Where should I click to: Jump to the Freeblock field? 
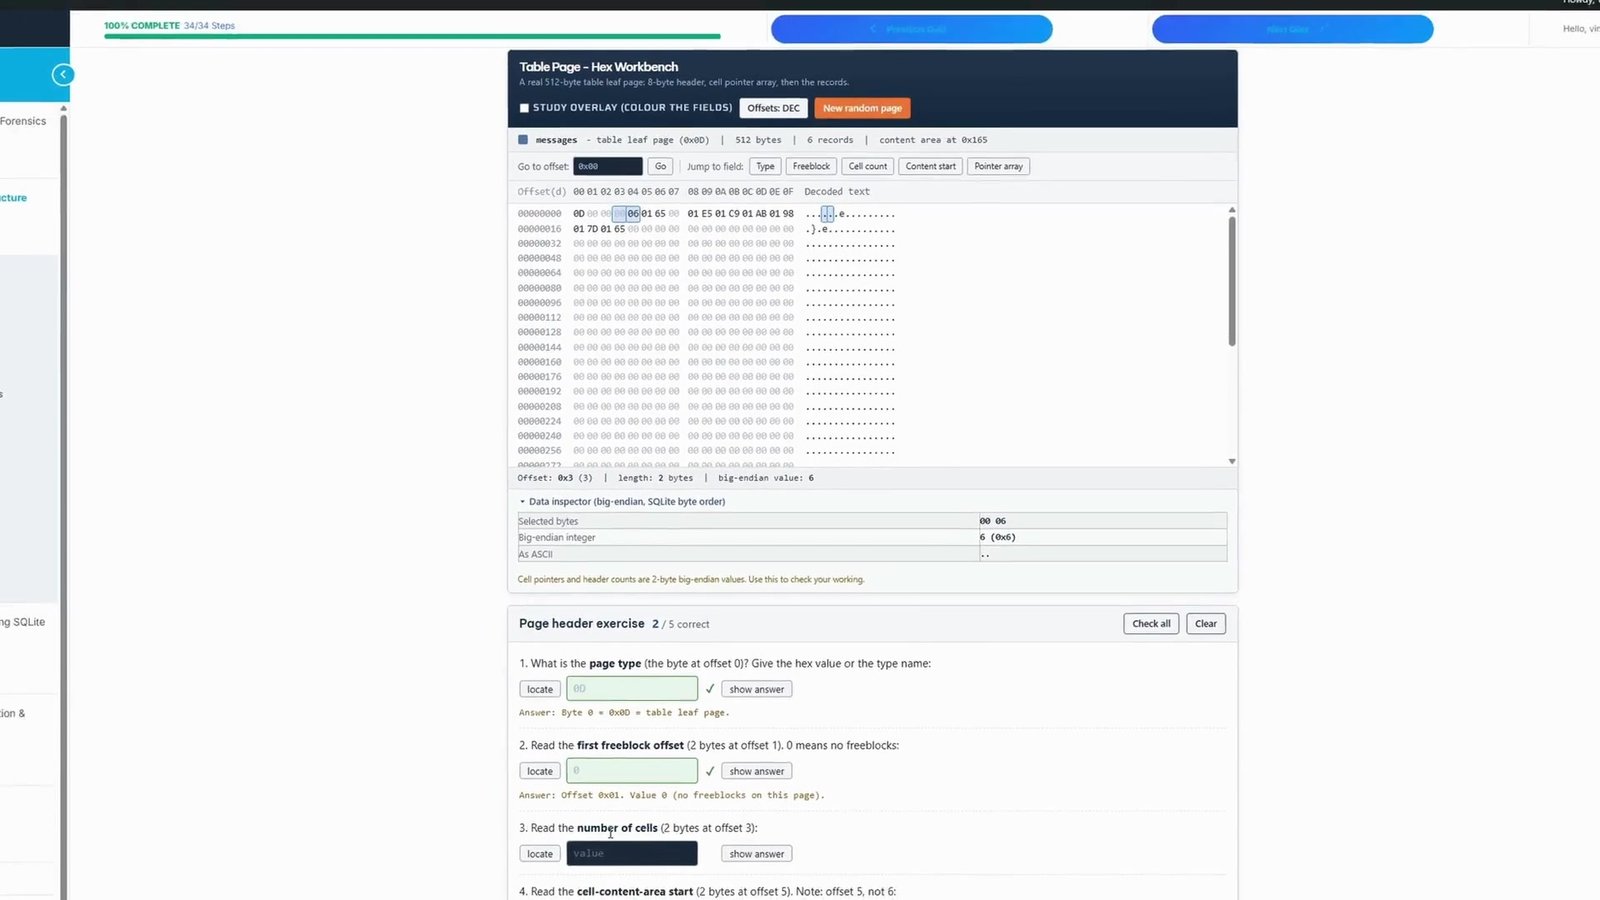pos(811,166)
